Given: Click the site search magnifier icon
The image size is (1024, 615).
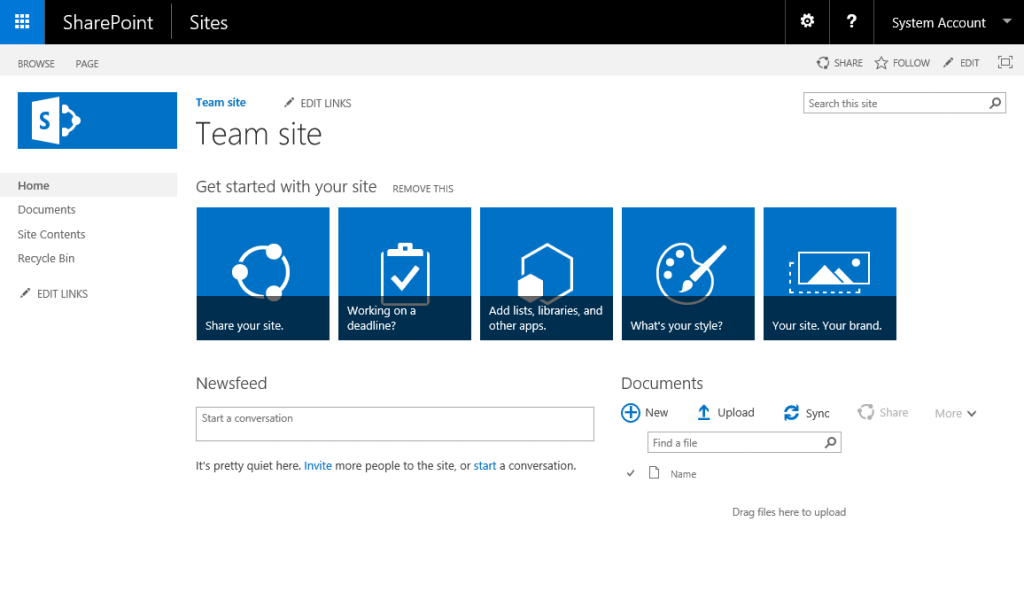Looking at the screenshot, I should tap(995, 103).
